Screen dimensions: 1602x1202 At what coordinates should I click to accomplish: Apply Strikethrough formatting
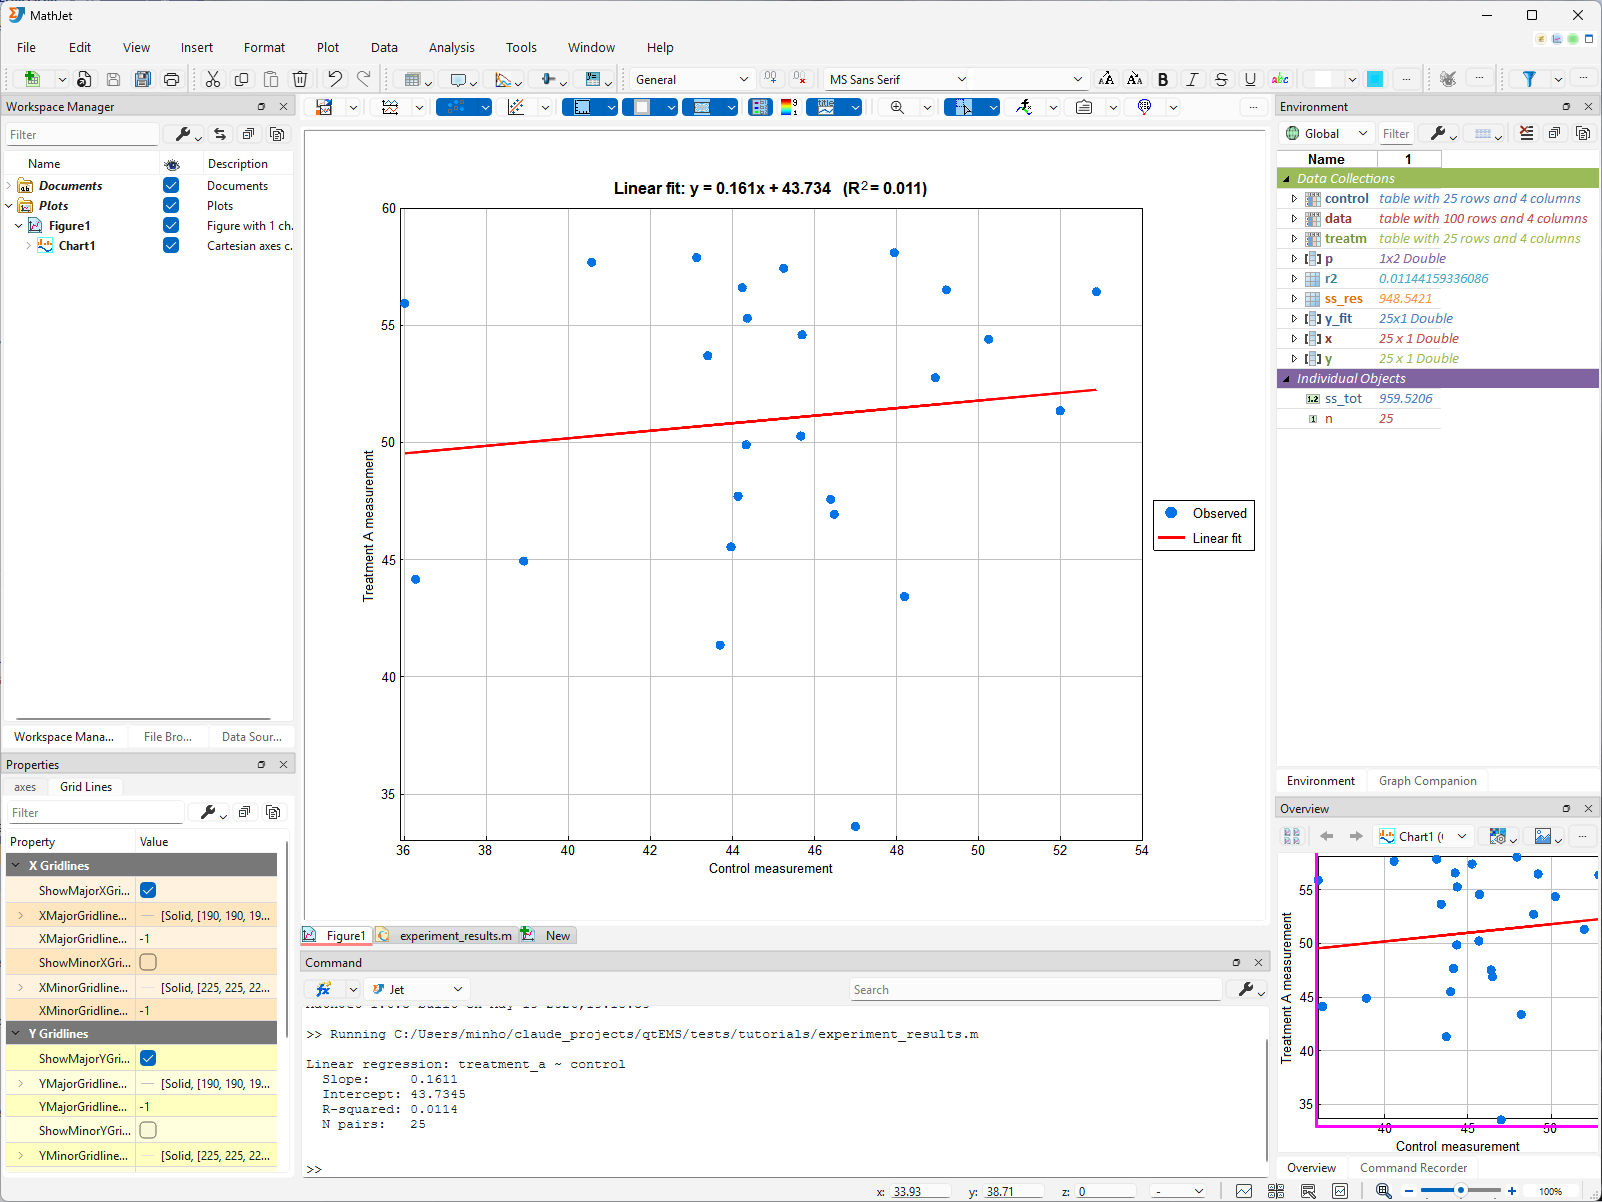(1221, 79)
